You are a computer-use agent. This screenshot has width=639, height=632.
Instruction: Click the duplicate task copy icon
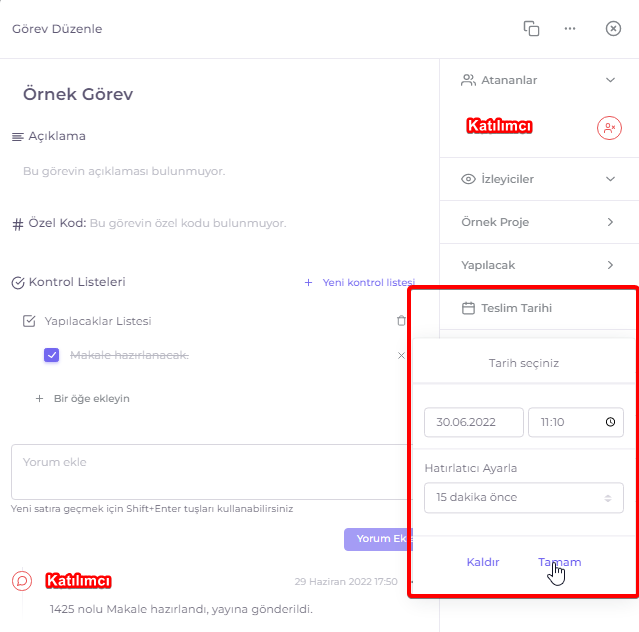[531, 29]
